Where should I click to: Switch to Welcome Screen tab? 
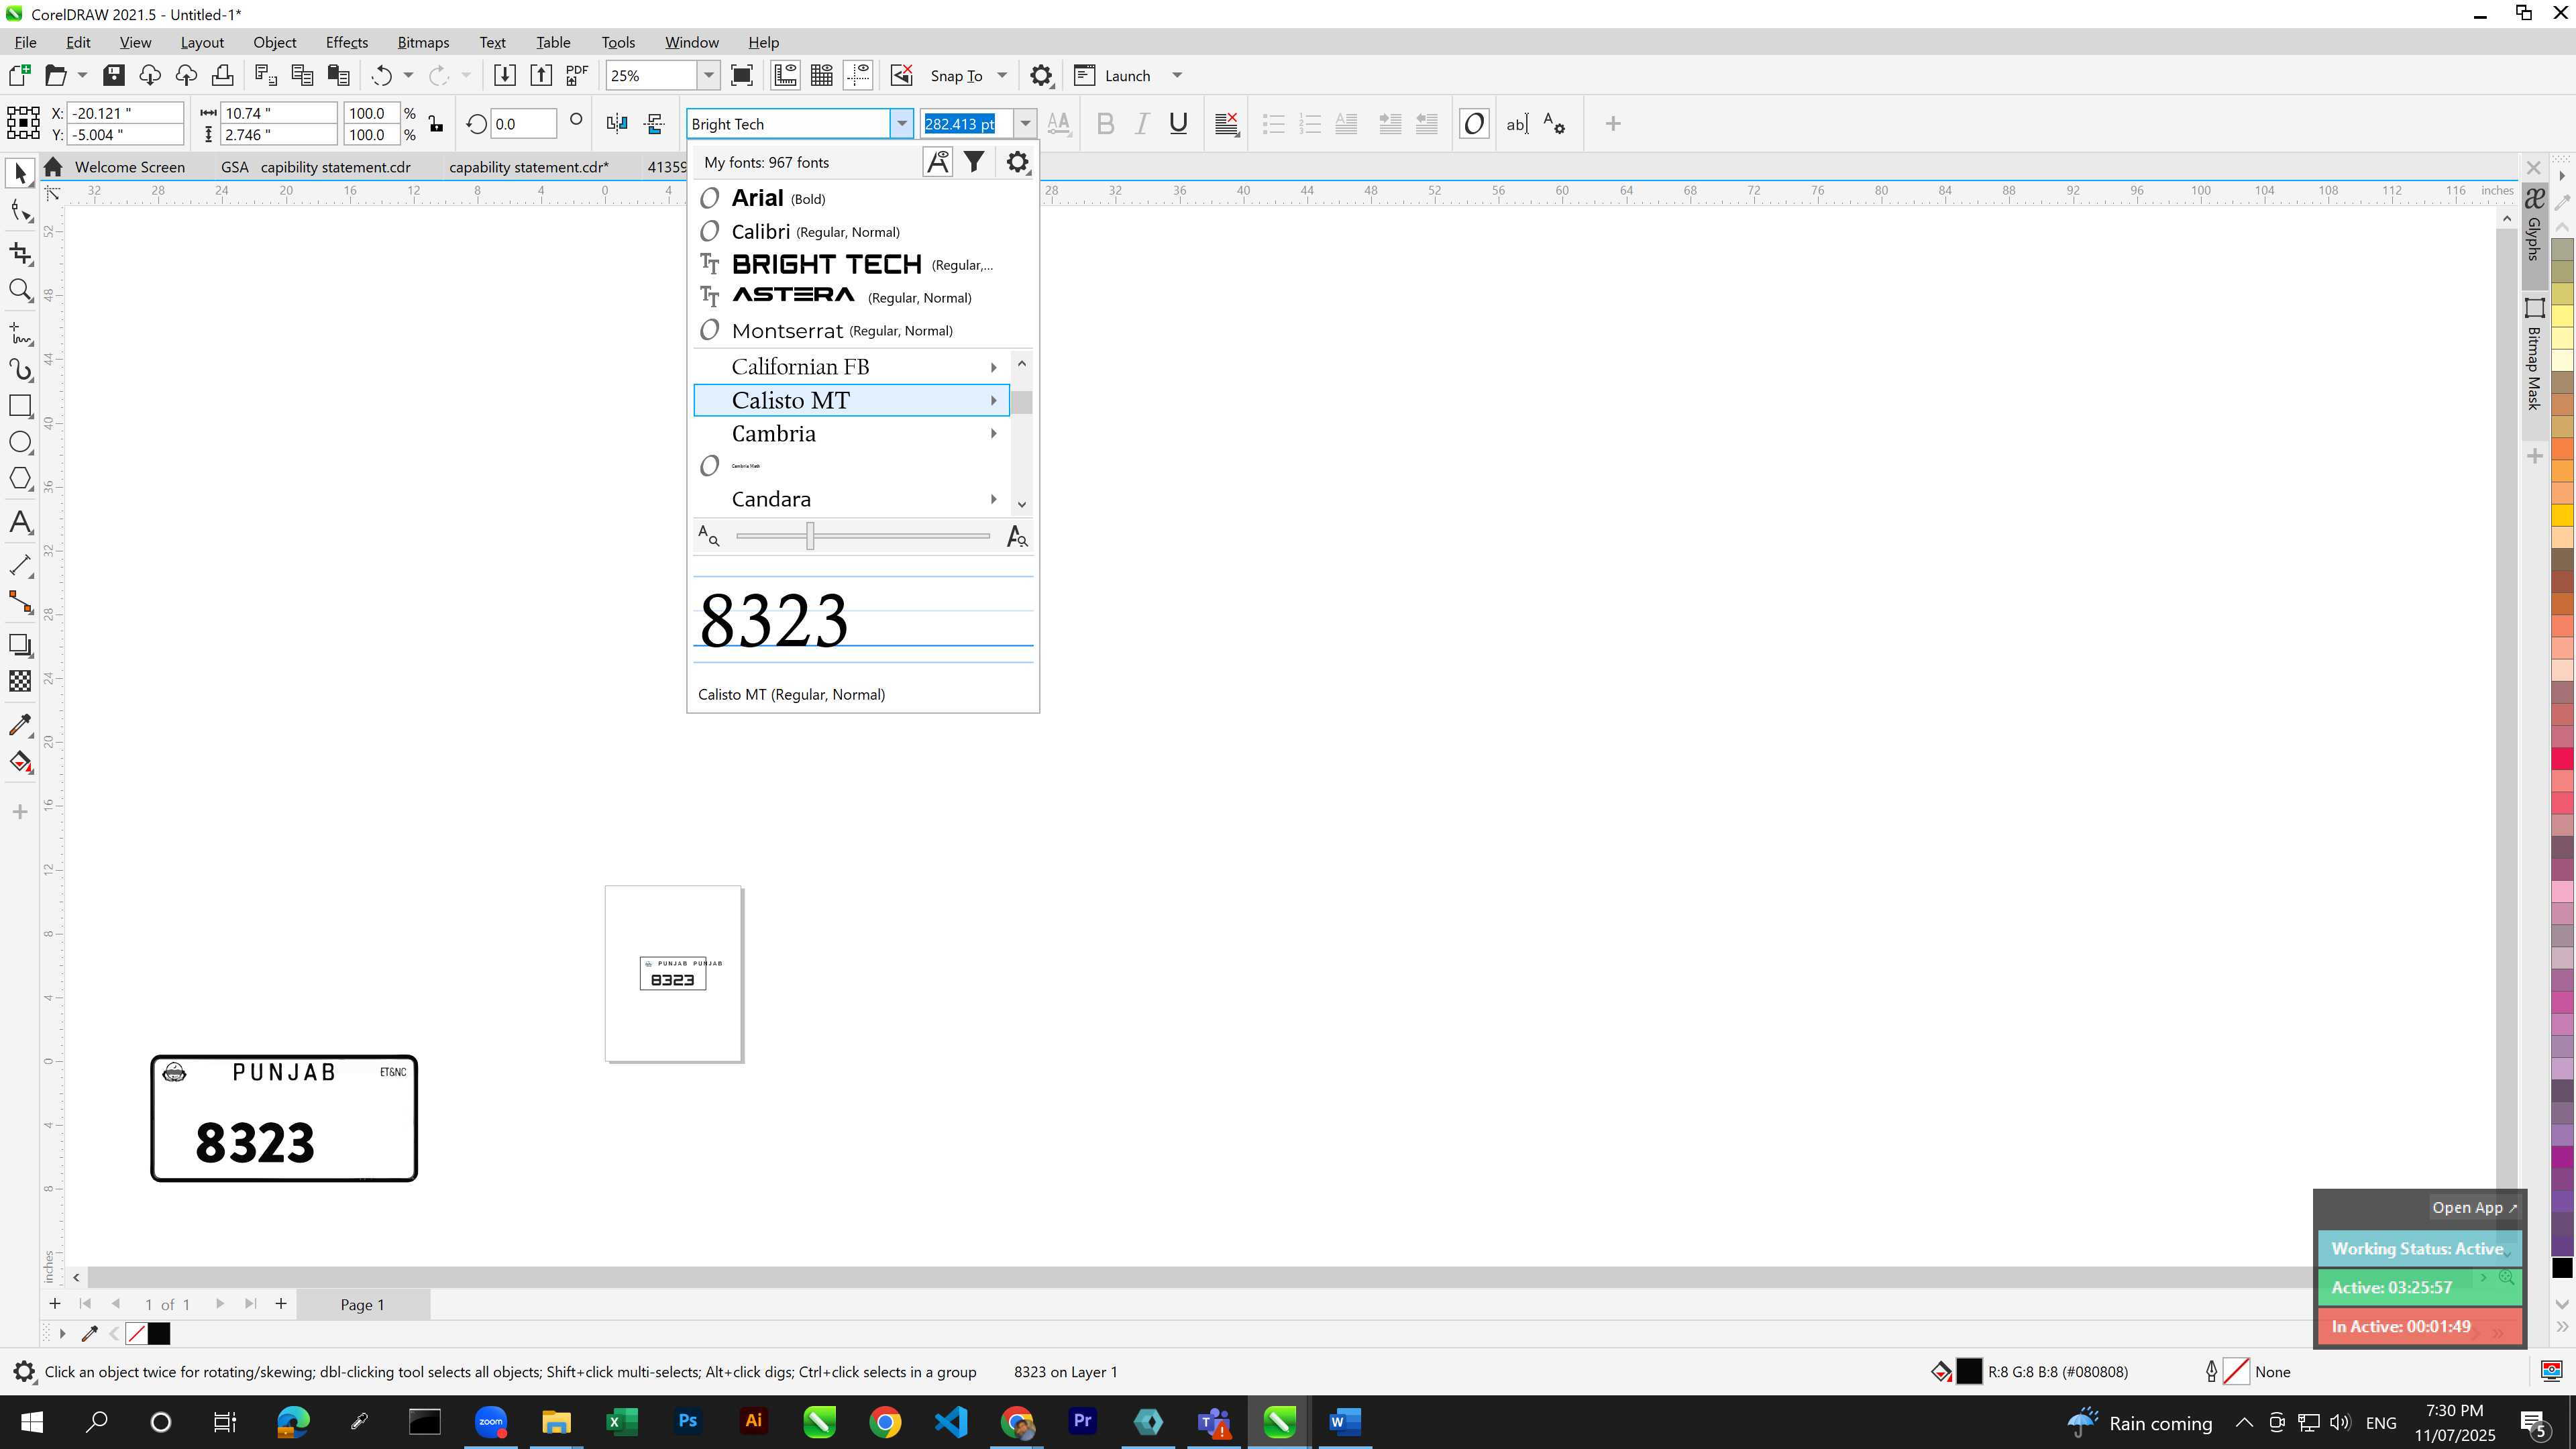(x=129, y=167)
